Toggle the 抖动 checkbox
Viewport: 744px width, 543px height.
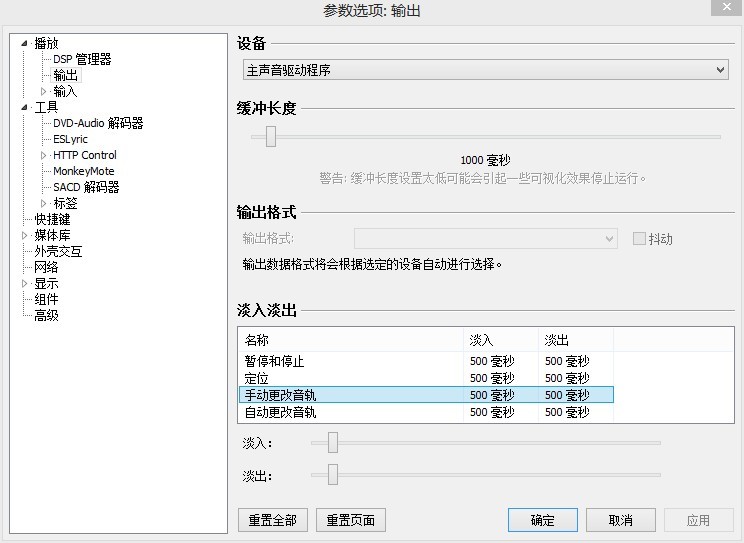(x=639, y=238)
